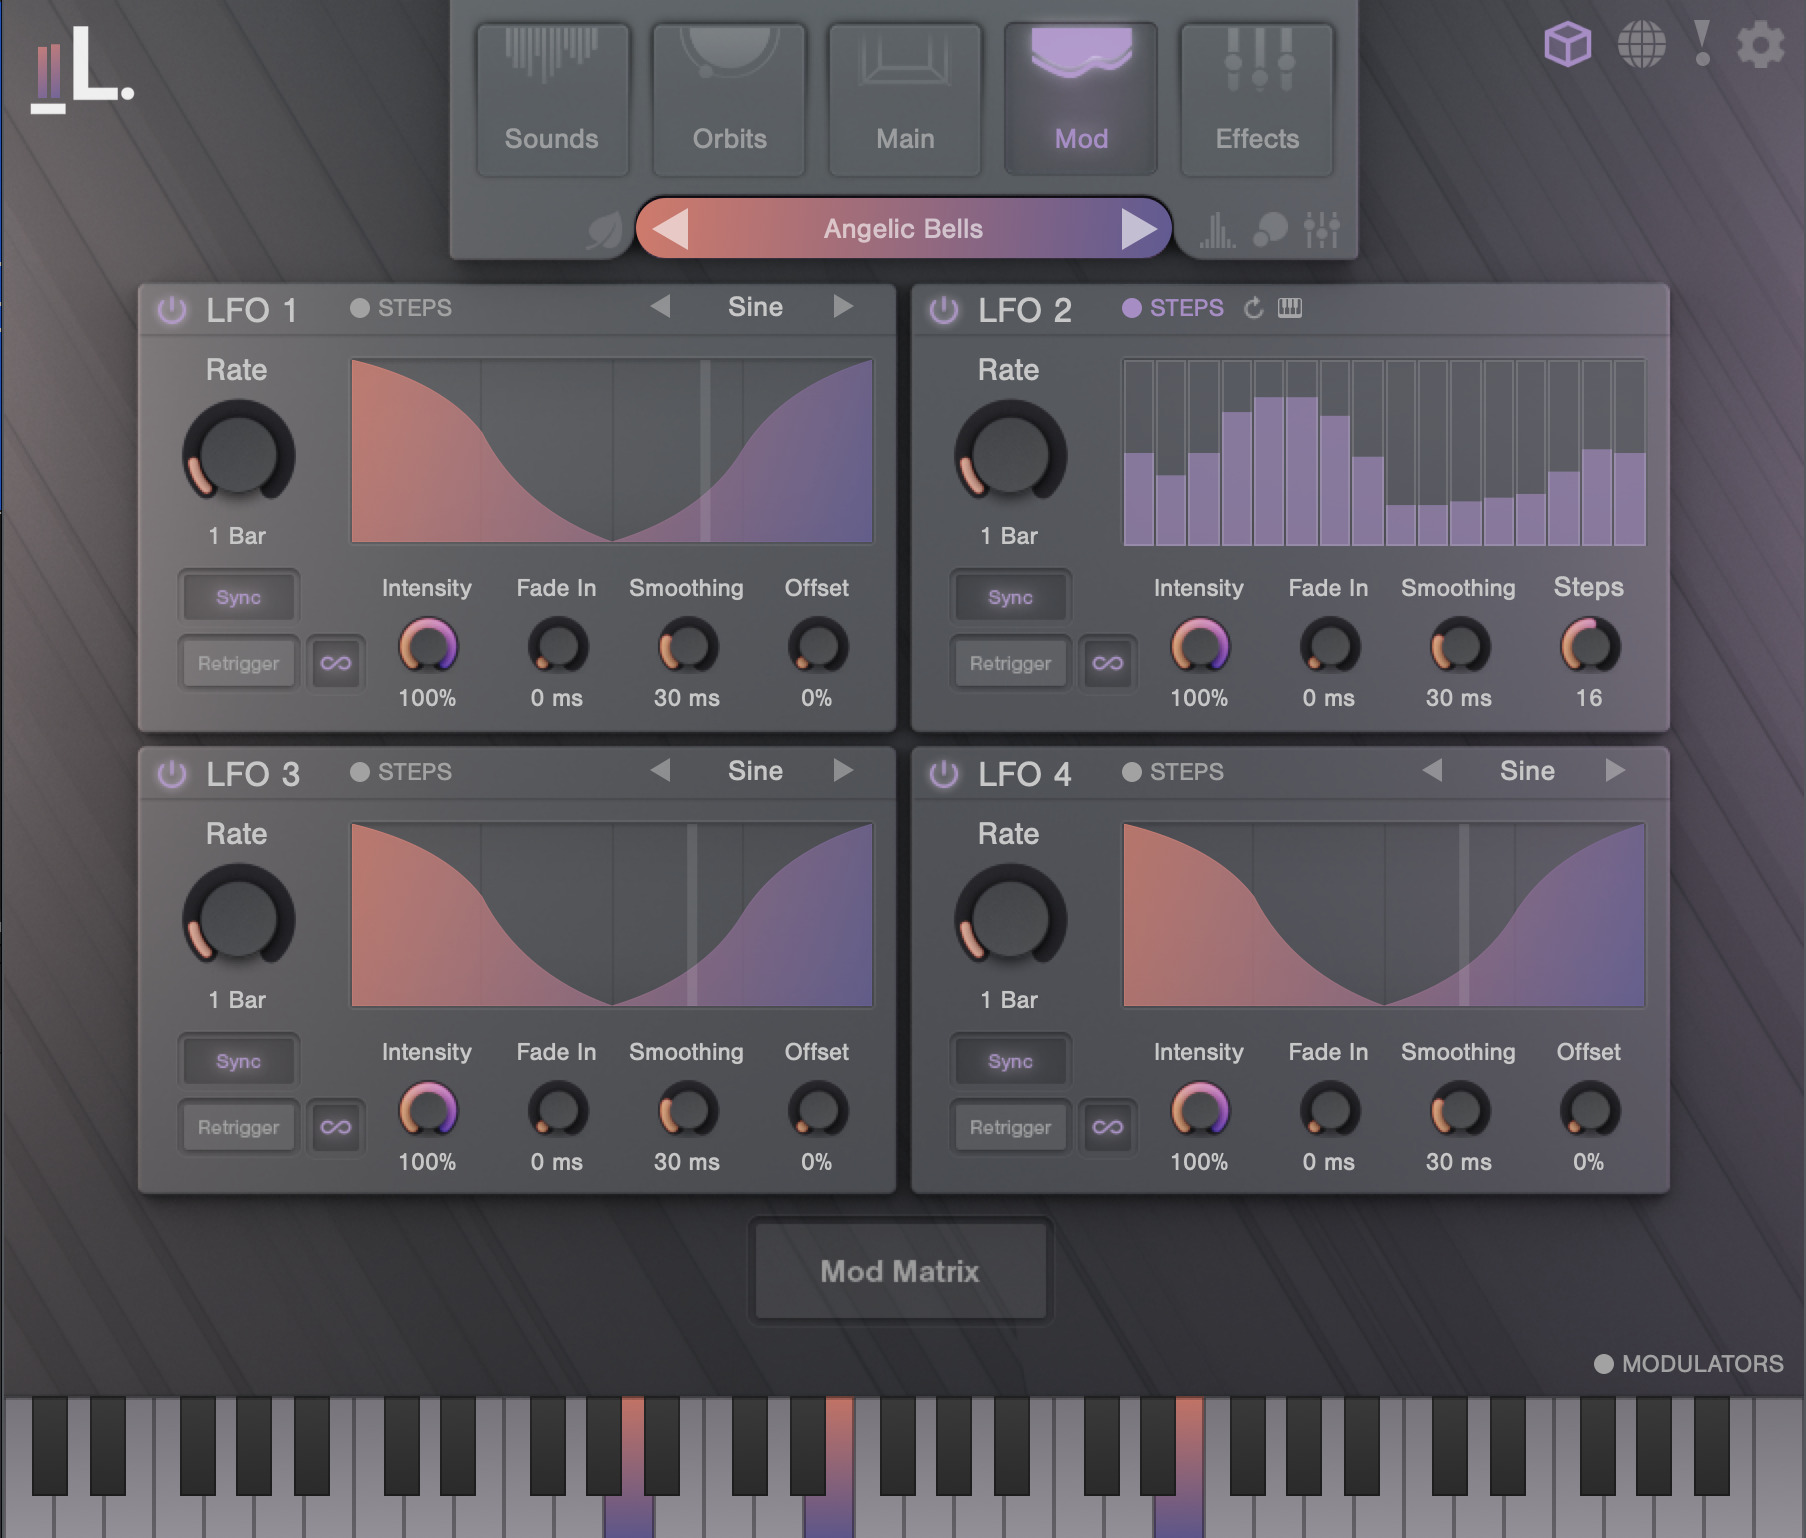The image size is (1806, 1538).
Task: Toggle LFO 3 power button
Action: [172, 774]
